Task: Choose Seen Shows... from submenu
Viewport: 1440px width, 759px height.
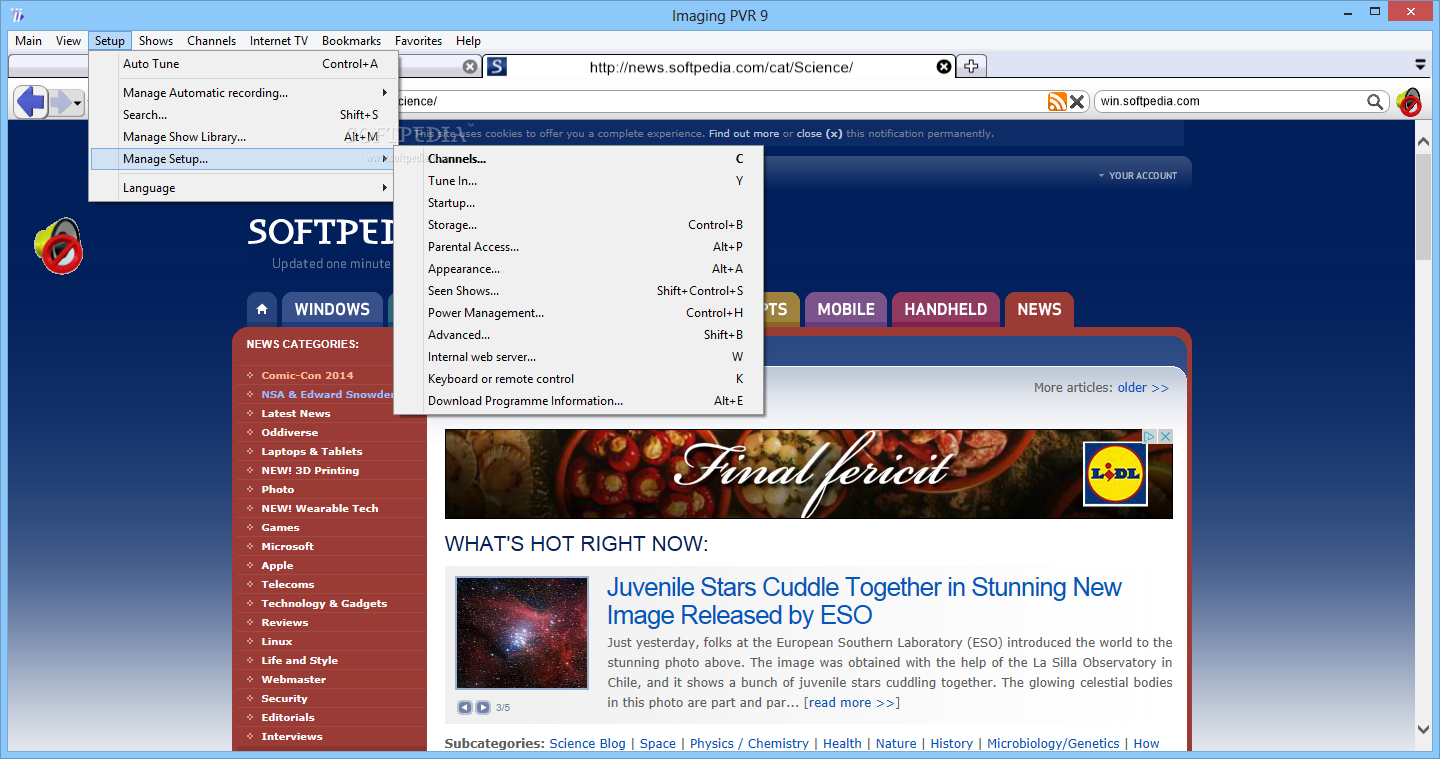Action: point(579,291)
